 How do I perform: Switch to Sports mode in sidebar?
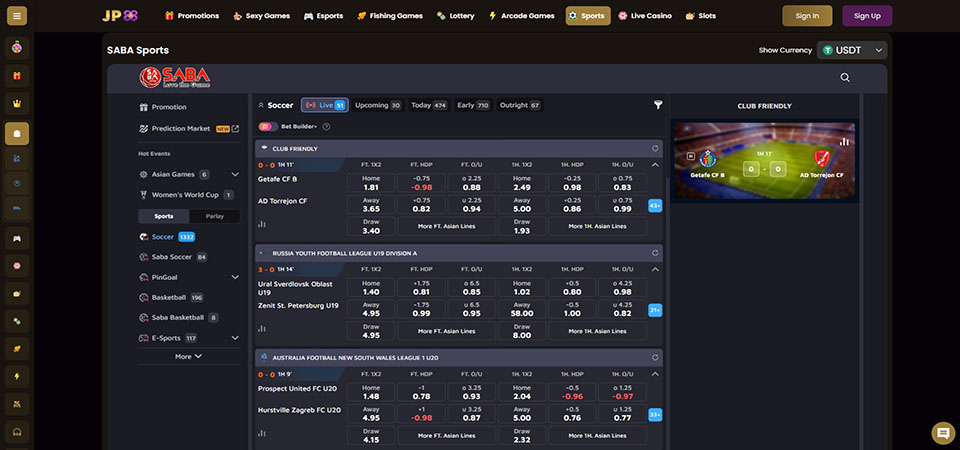[163, 216]
